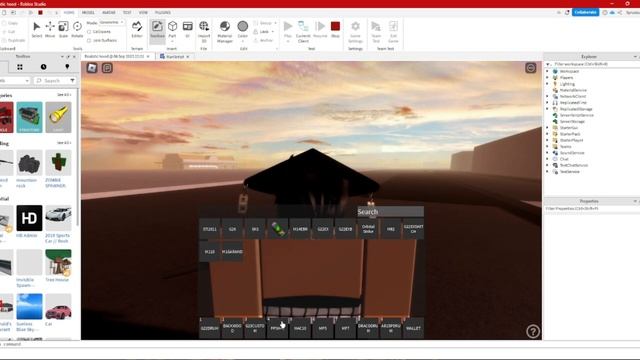This screenshot has width=640, height=360.
Task: Open the Material Manager
Action: (224, 31)
